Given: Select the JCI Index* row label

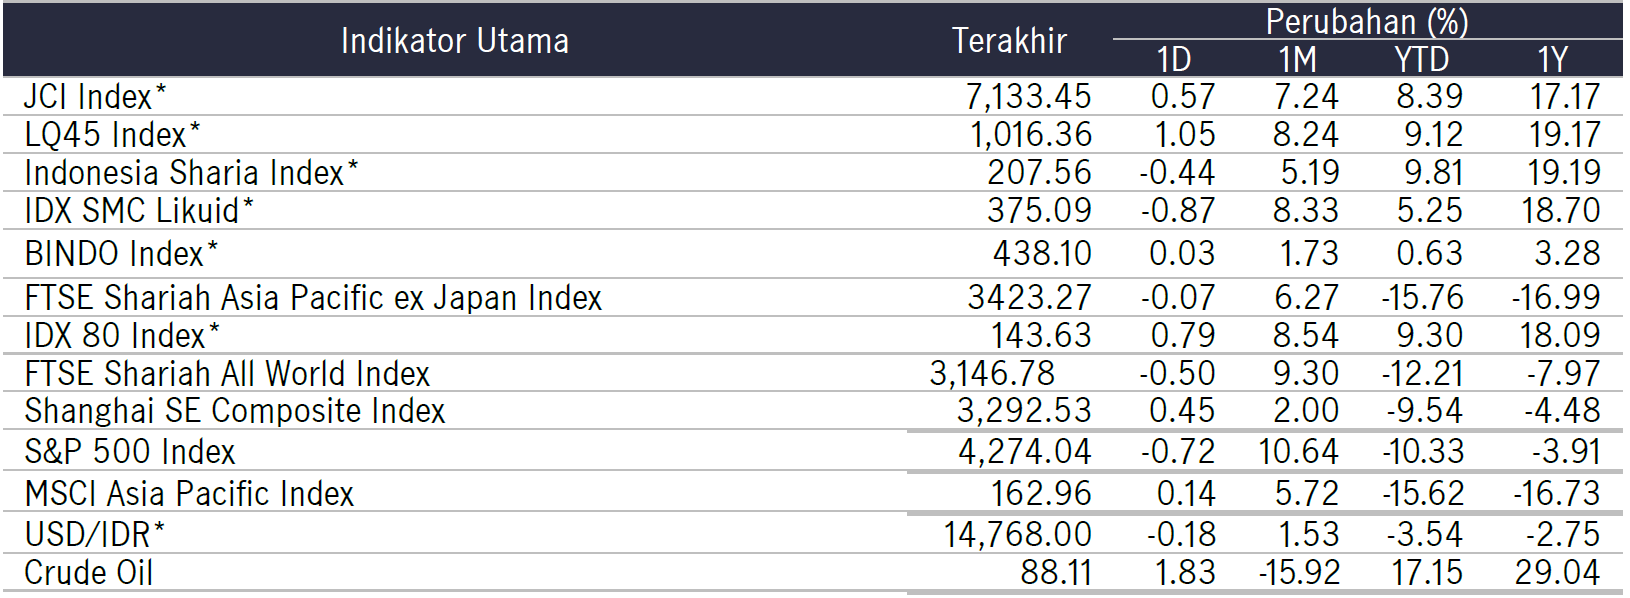Looking at the screenshot, I should pyautogui.click(x=95, y=97).
